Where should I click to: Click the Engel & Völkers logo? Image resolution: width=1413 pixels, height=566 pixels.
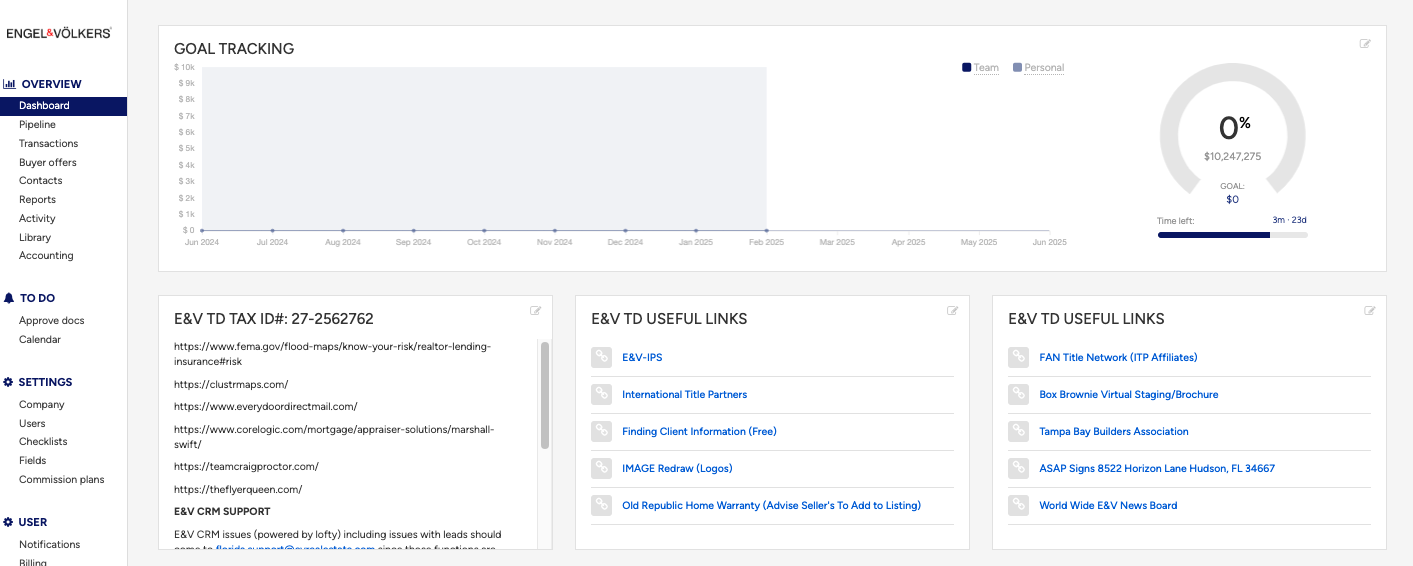(x=59, y=33)
